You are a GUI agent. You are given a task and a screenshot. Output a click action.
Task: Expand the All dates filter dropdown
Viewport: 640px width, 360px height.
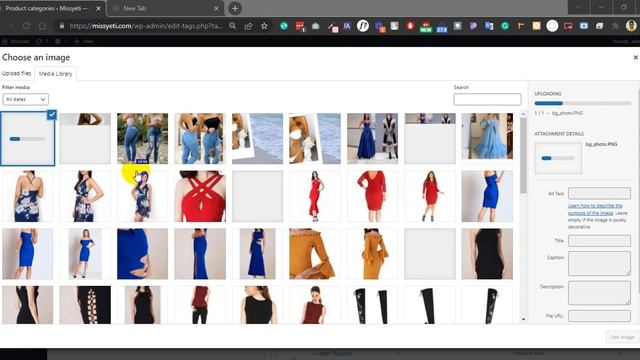tap(25, 99)
